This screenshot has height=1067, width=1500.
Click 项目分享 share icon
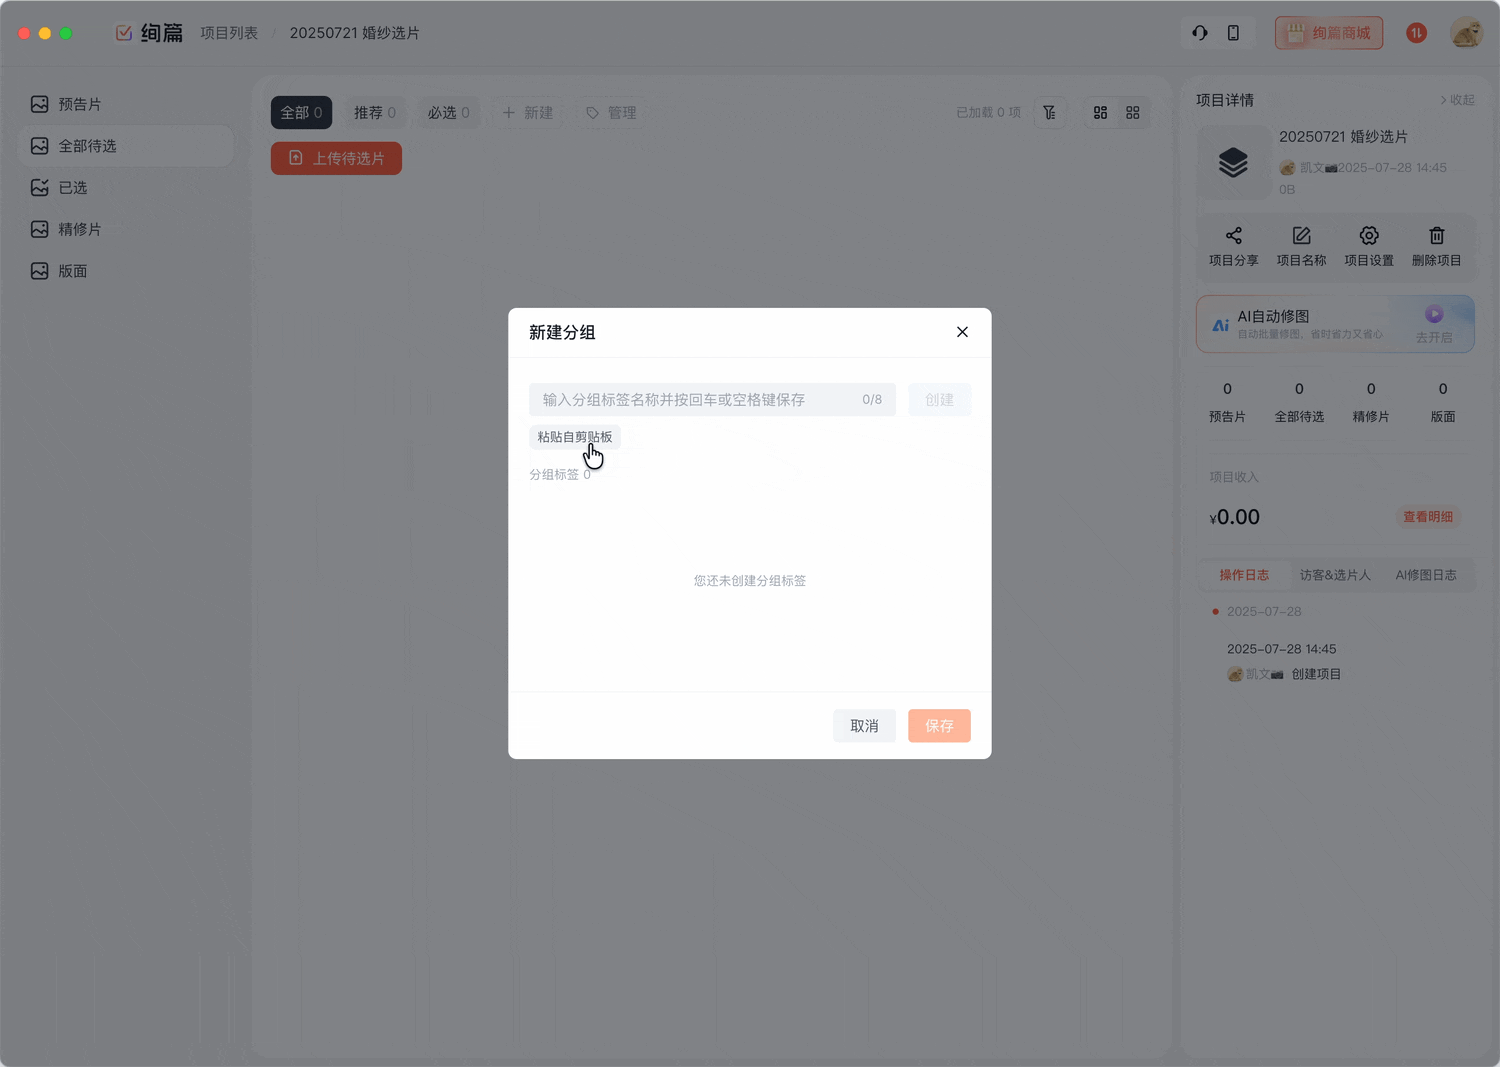tap(1234, 246)
